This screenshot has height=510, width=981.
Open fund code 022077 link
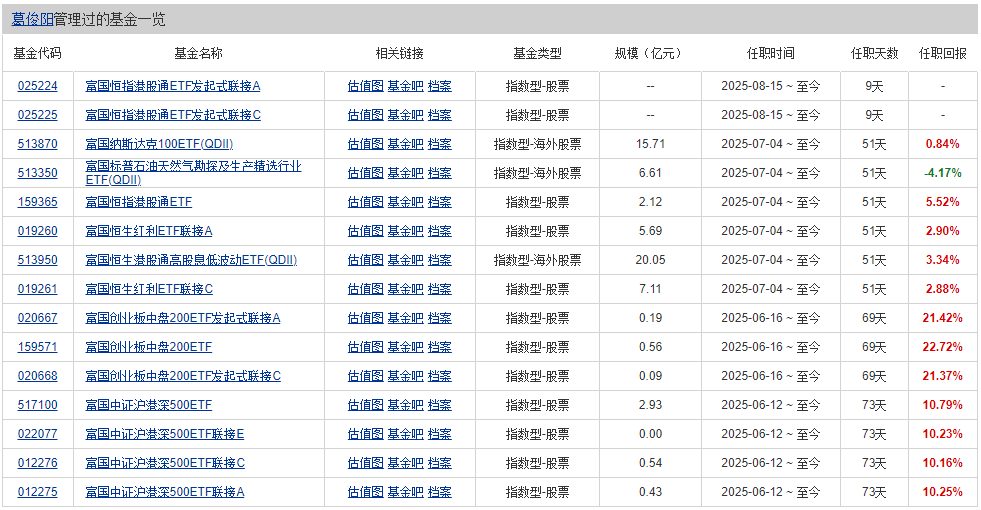click(38, 434)
